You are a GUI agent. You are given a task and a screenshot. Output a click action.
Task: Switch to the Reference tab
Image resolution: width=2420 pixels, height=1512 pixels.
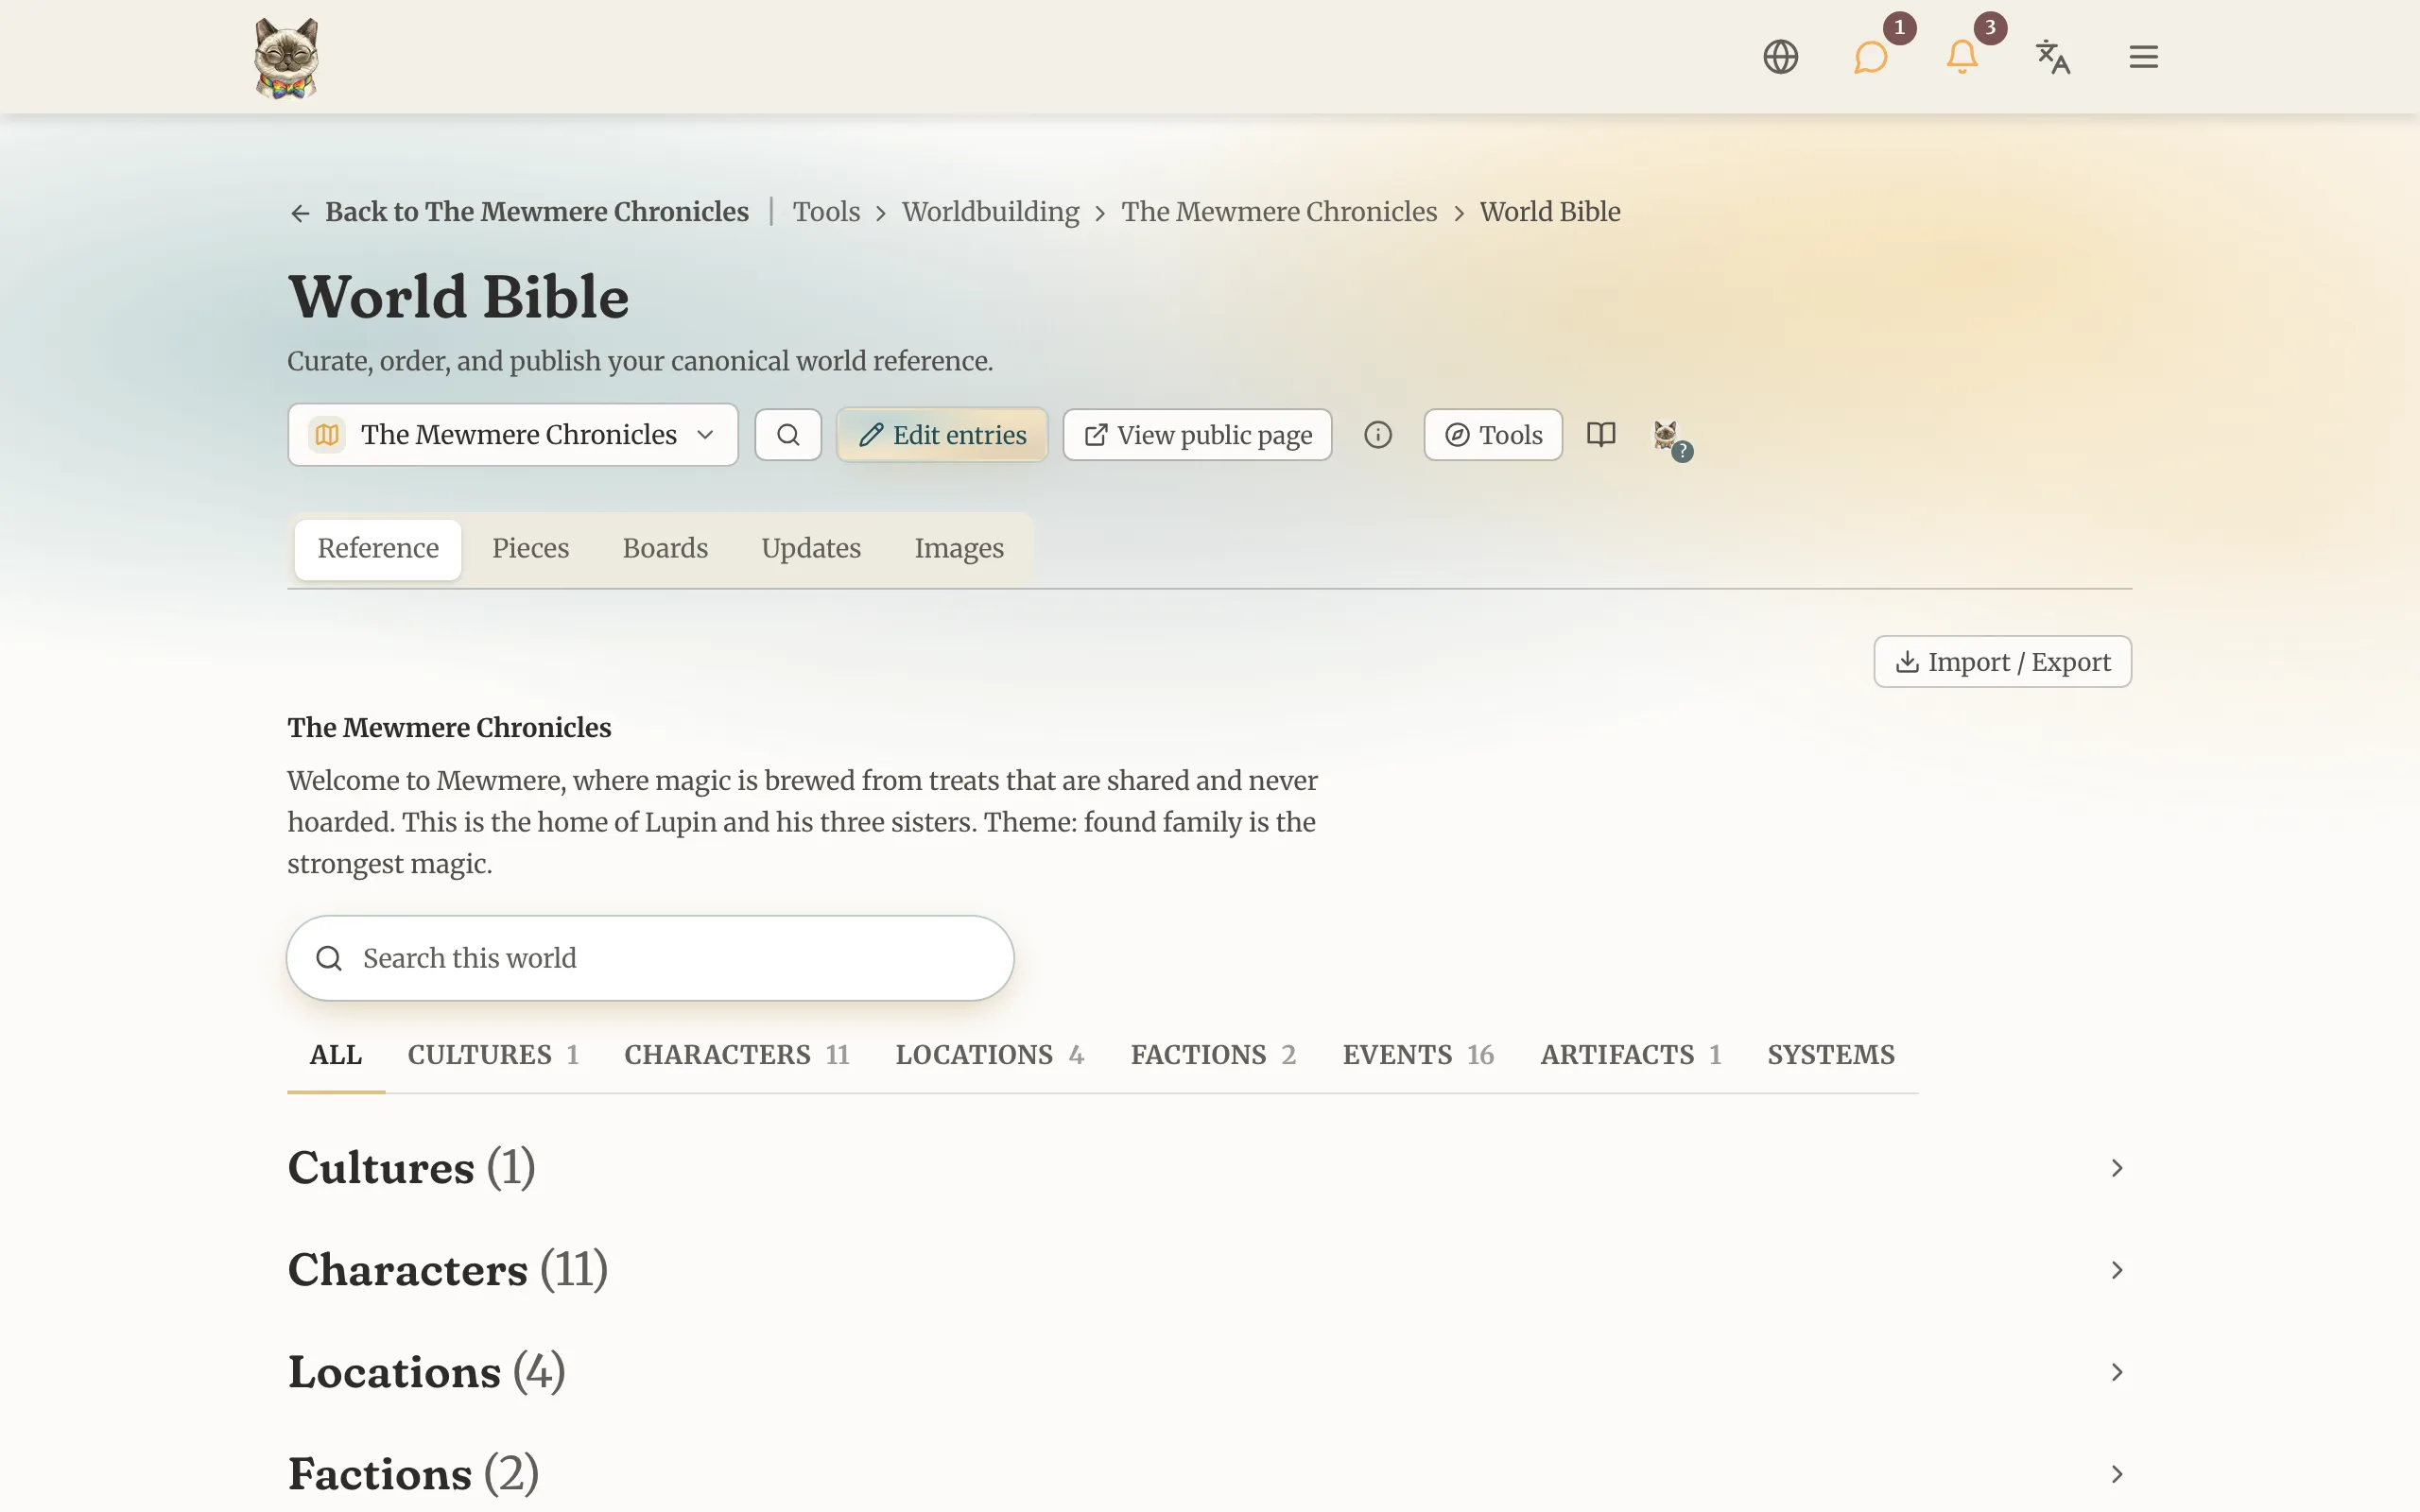[x=378, y=549]
